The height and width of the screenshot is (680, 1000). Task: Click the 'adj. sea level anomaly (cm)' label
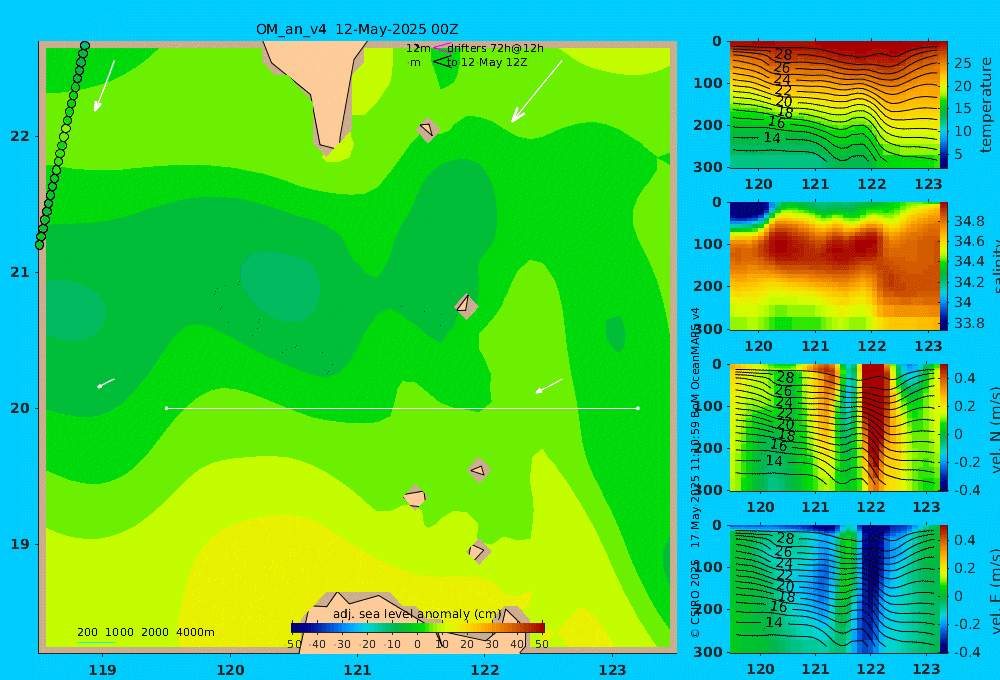point(417,614)
